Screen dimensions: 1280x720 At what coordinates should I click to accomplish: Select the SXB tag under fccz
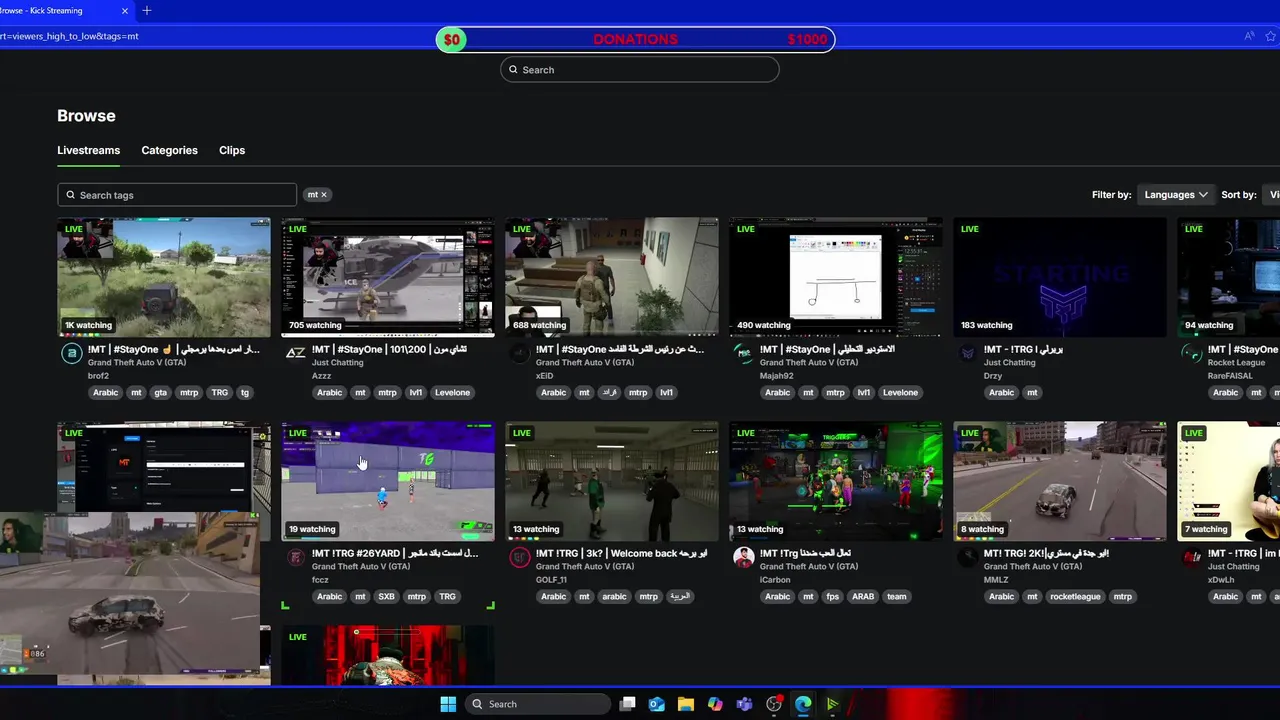[x=386, y=597]
